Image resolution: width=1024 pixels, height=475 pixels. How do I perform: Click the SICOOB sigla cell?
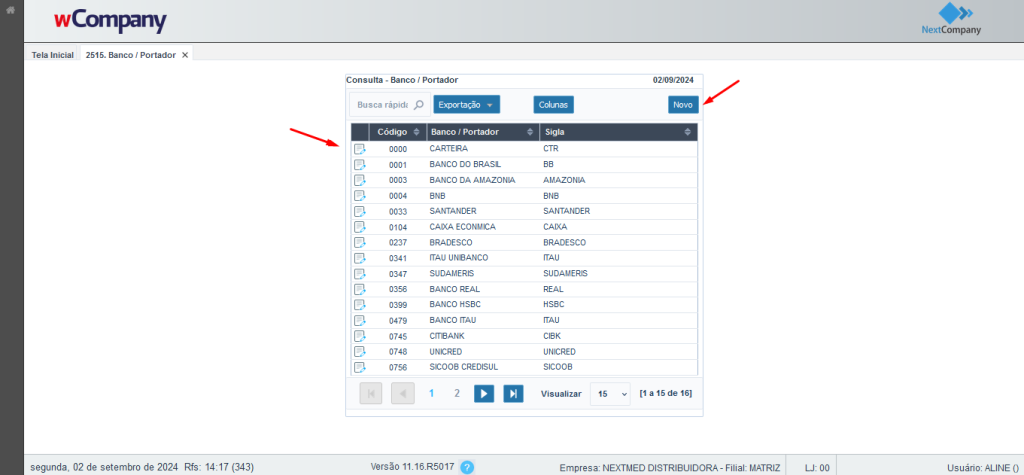pos(558,368)
